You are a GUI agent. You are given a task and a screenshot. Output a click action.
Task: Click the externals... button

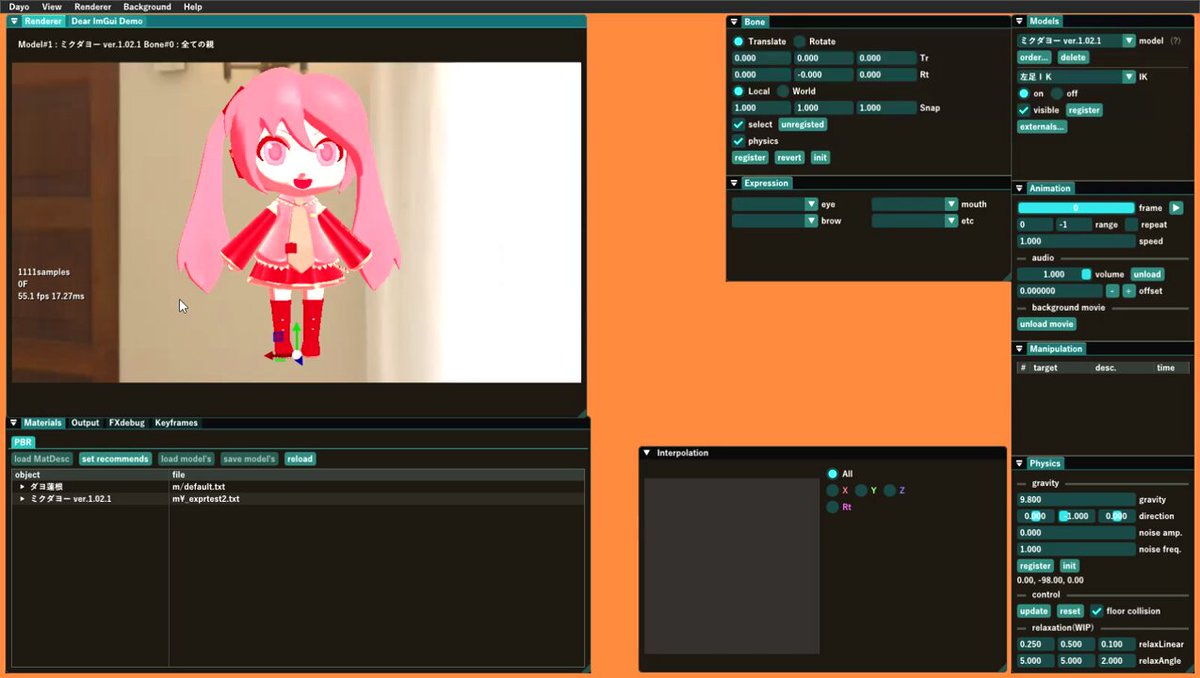tap(1042, 127)
